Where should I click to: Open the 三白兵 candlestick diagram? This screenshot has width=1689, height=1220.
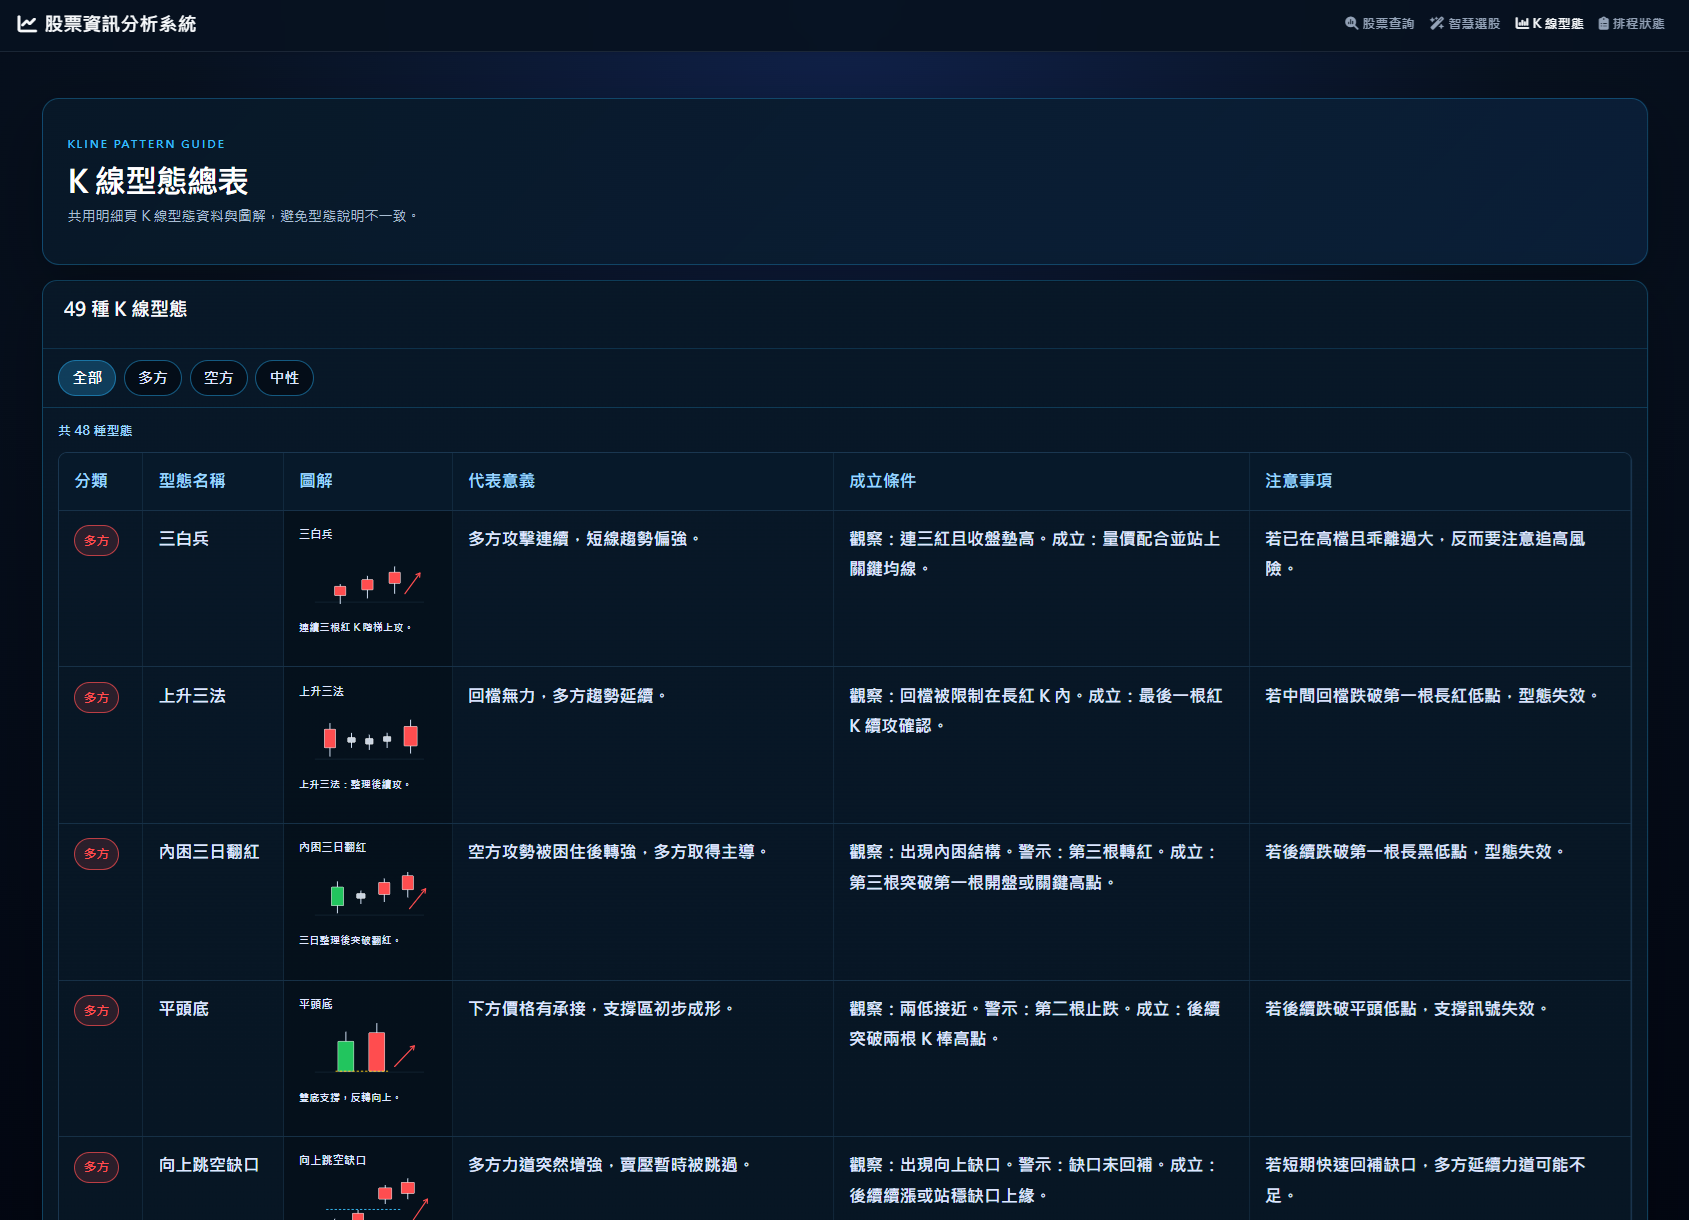coord(368,581)
